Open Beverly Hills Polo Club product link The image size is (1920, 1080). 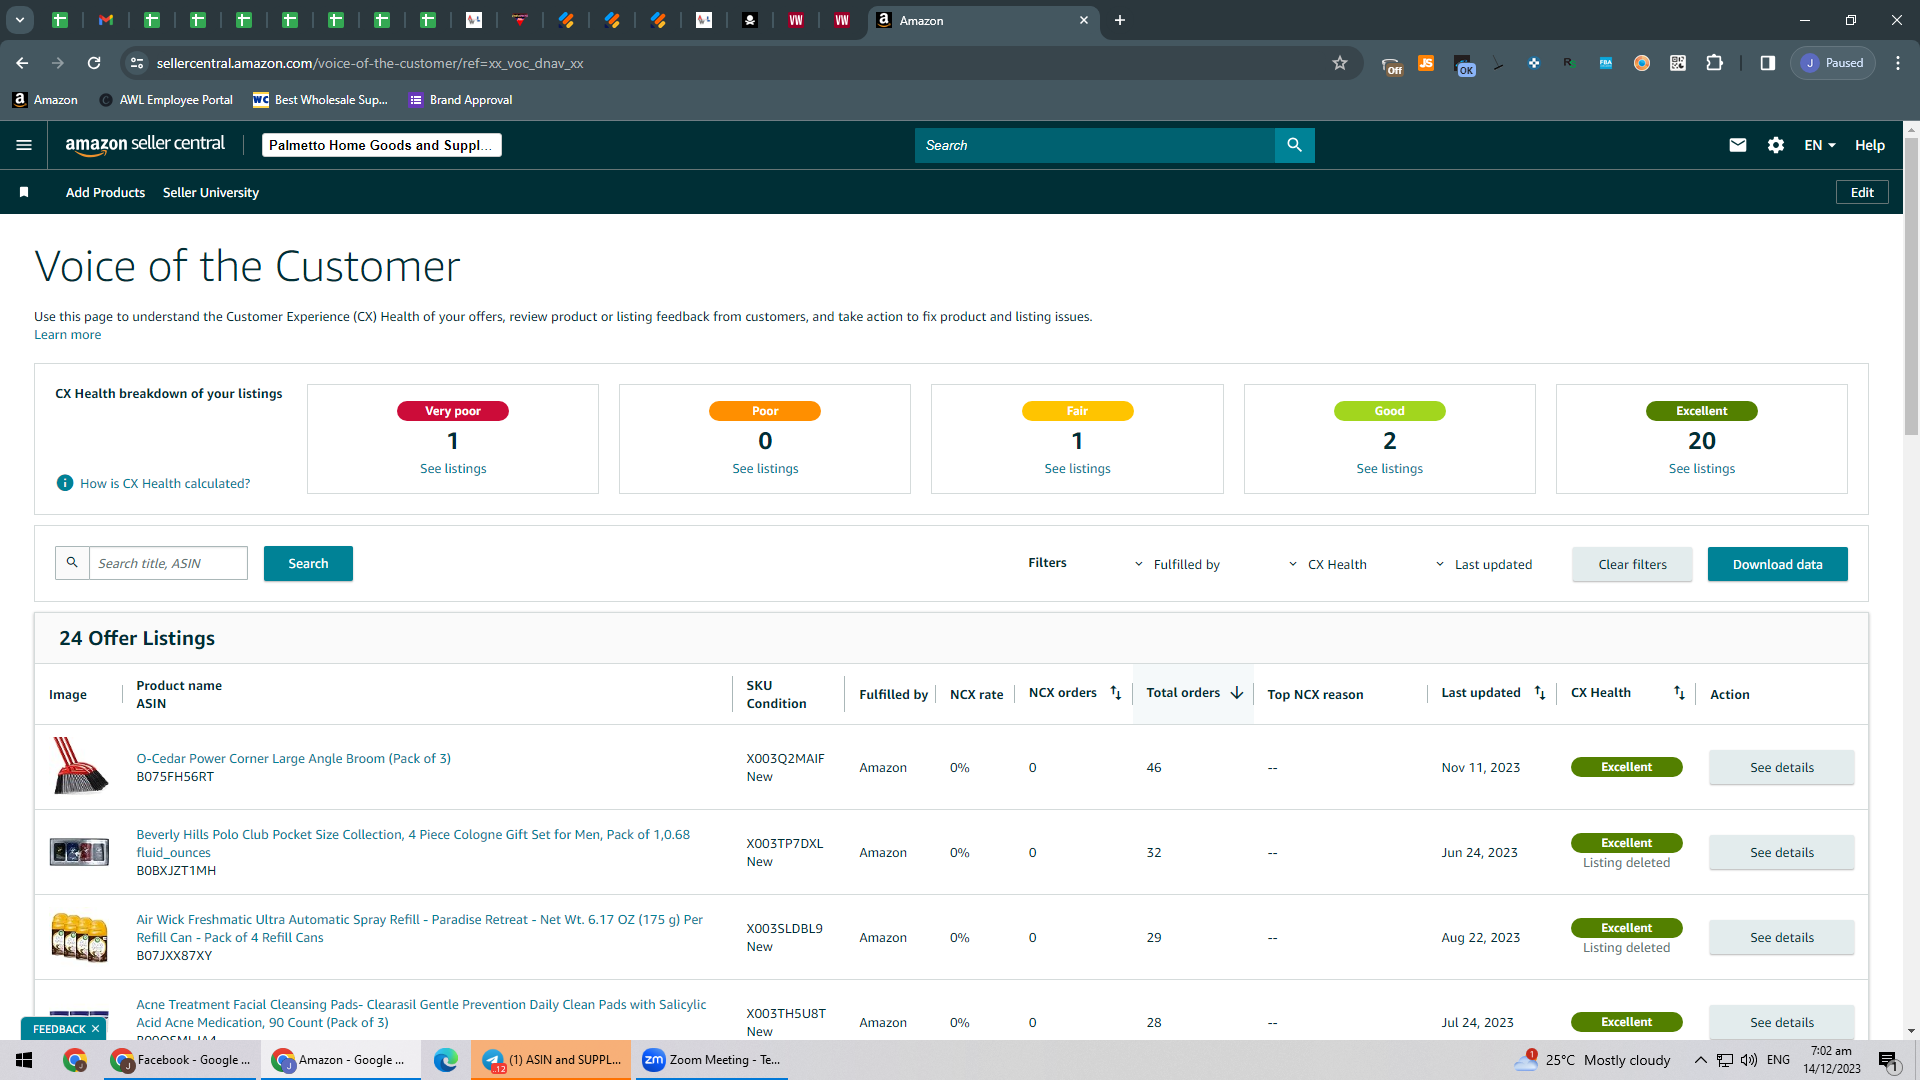pos(413,843)
